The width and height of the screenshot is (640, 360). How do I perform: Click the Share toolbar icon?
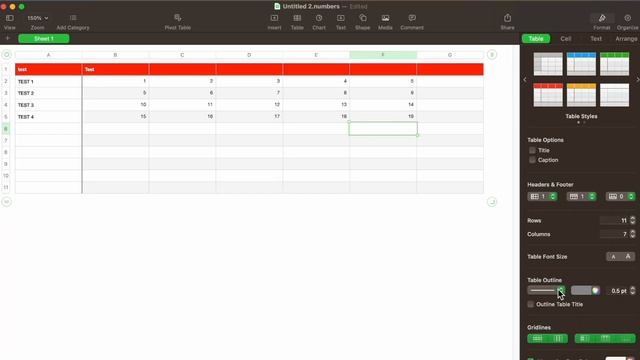[x=507, y=18]
